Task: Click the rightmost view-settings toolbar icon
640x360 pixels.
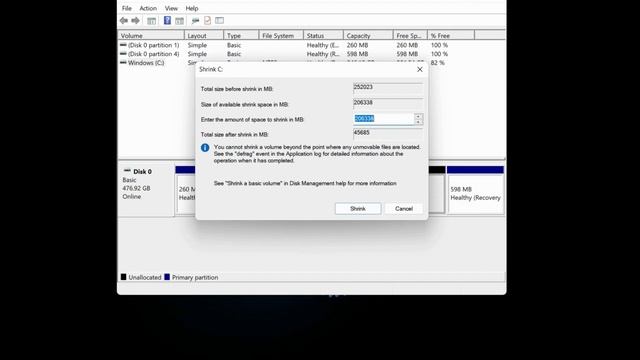Action: (x=220, y=20)
